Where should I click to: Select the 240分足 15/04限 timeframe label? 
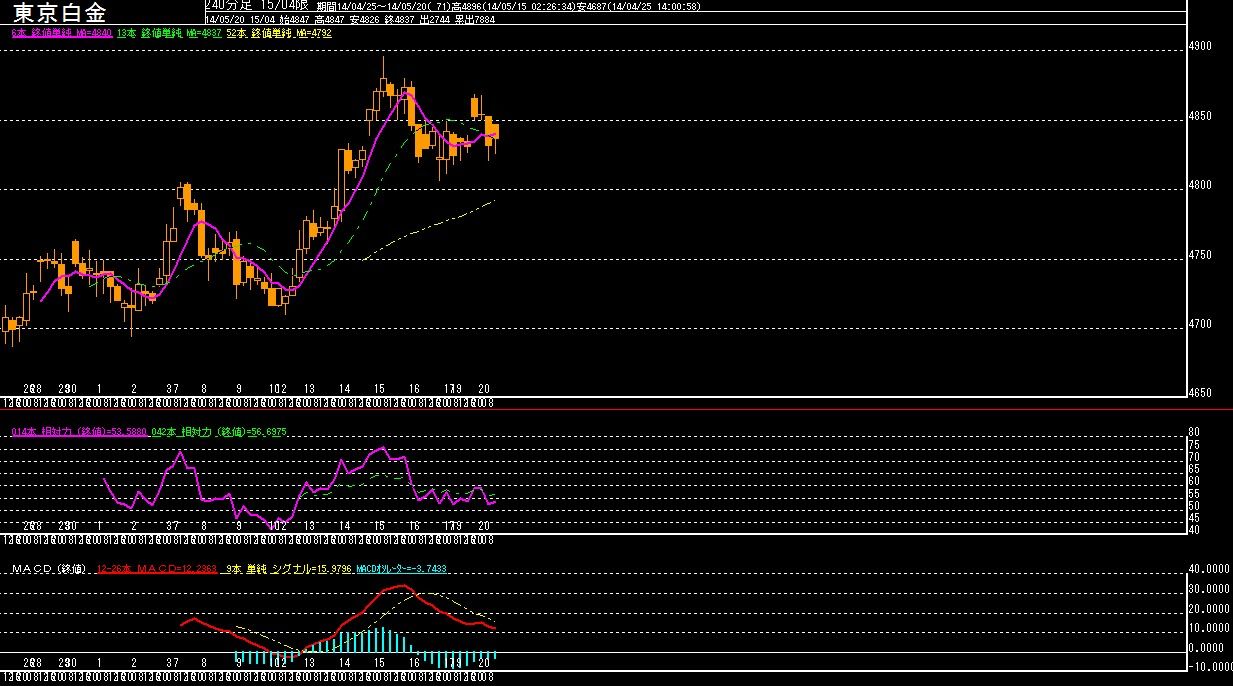point(256,6)
